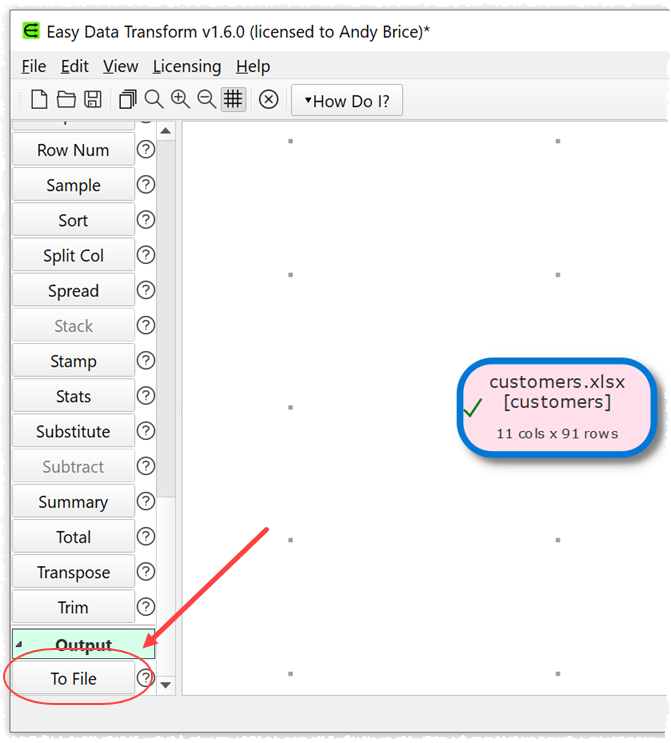Open help for To File
Viewport: 671px width, 743px height.
pos(145,678)
